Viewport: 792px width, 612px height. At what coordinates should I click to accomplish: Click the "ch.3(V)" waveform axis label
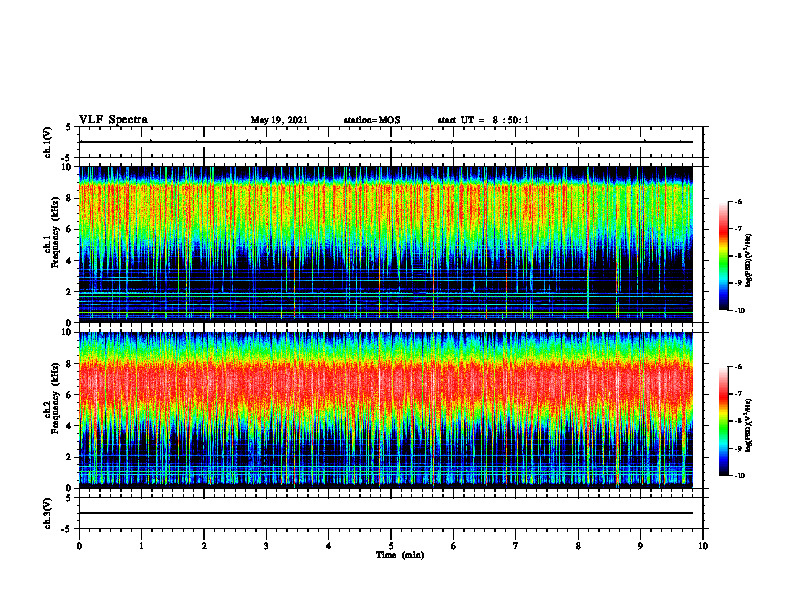[47, 514]
